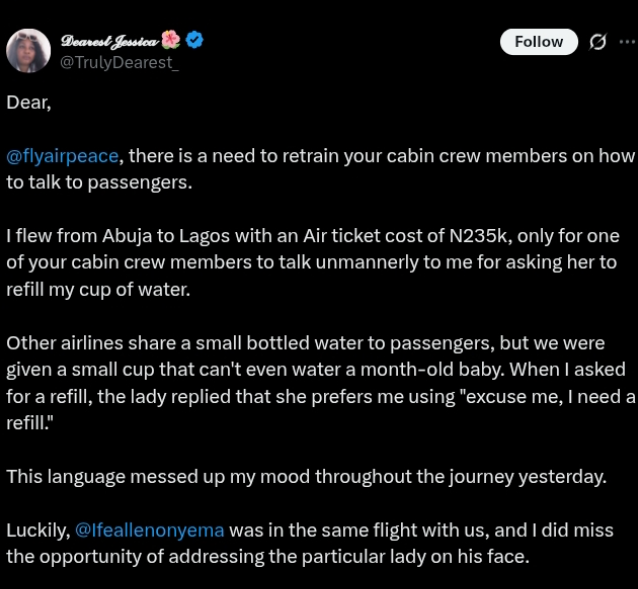This screenshot has width=638, height=589.
Task: Open the Dearest Jessica display name
Action: pyautogui.click(x=108, y=40)
